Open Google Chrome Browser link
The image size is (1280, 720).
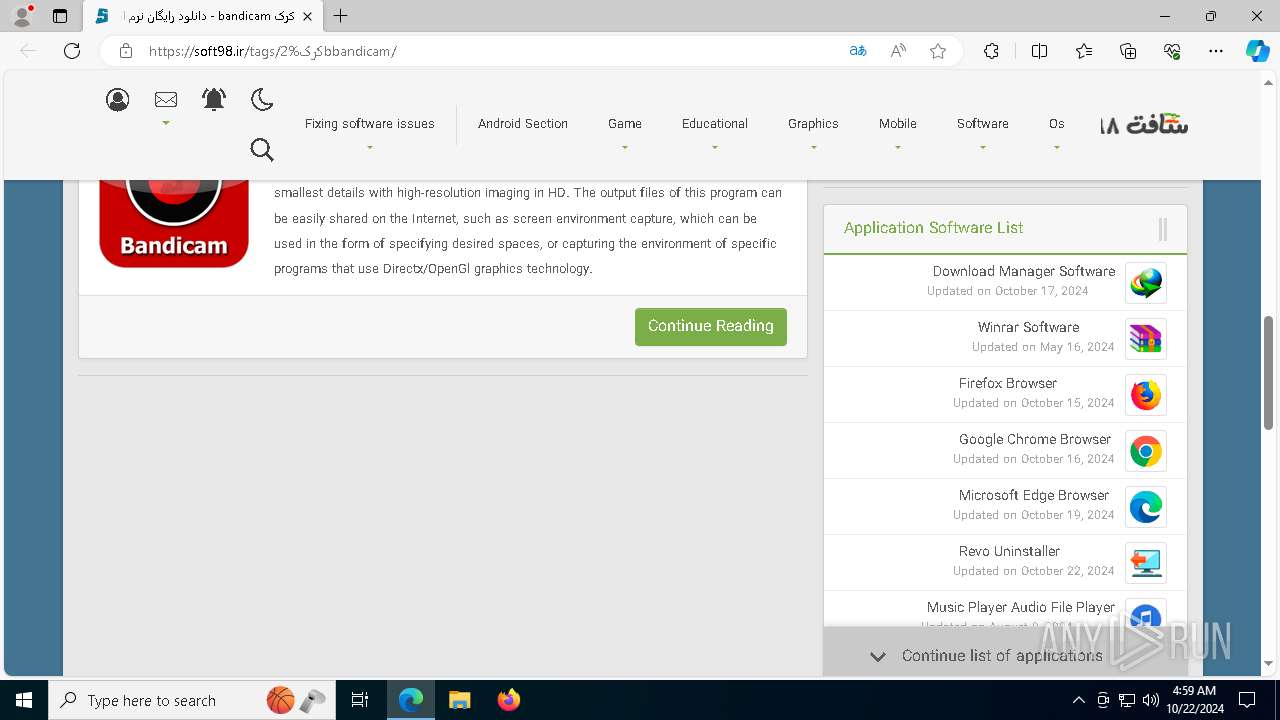tap(1035, 439)
